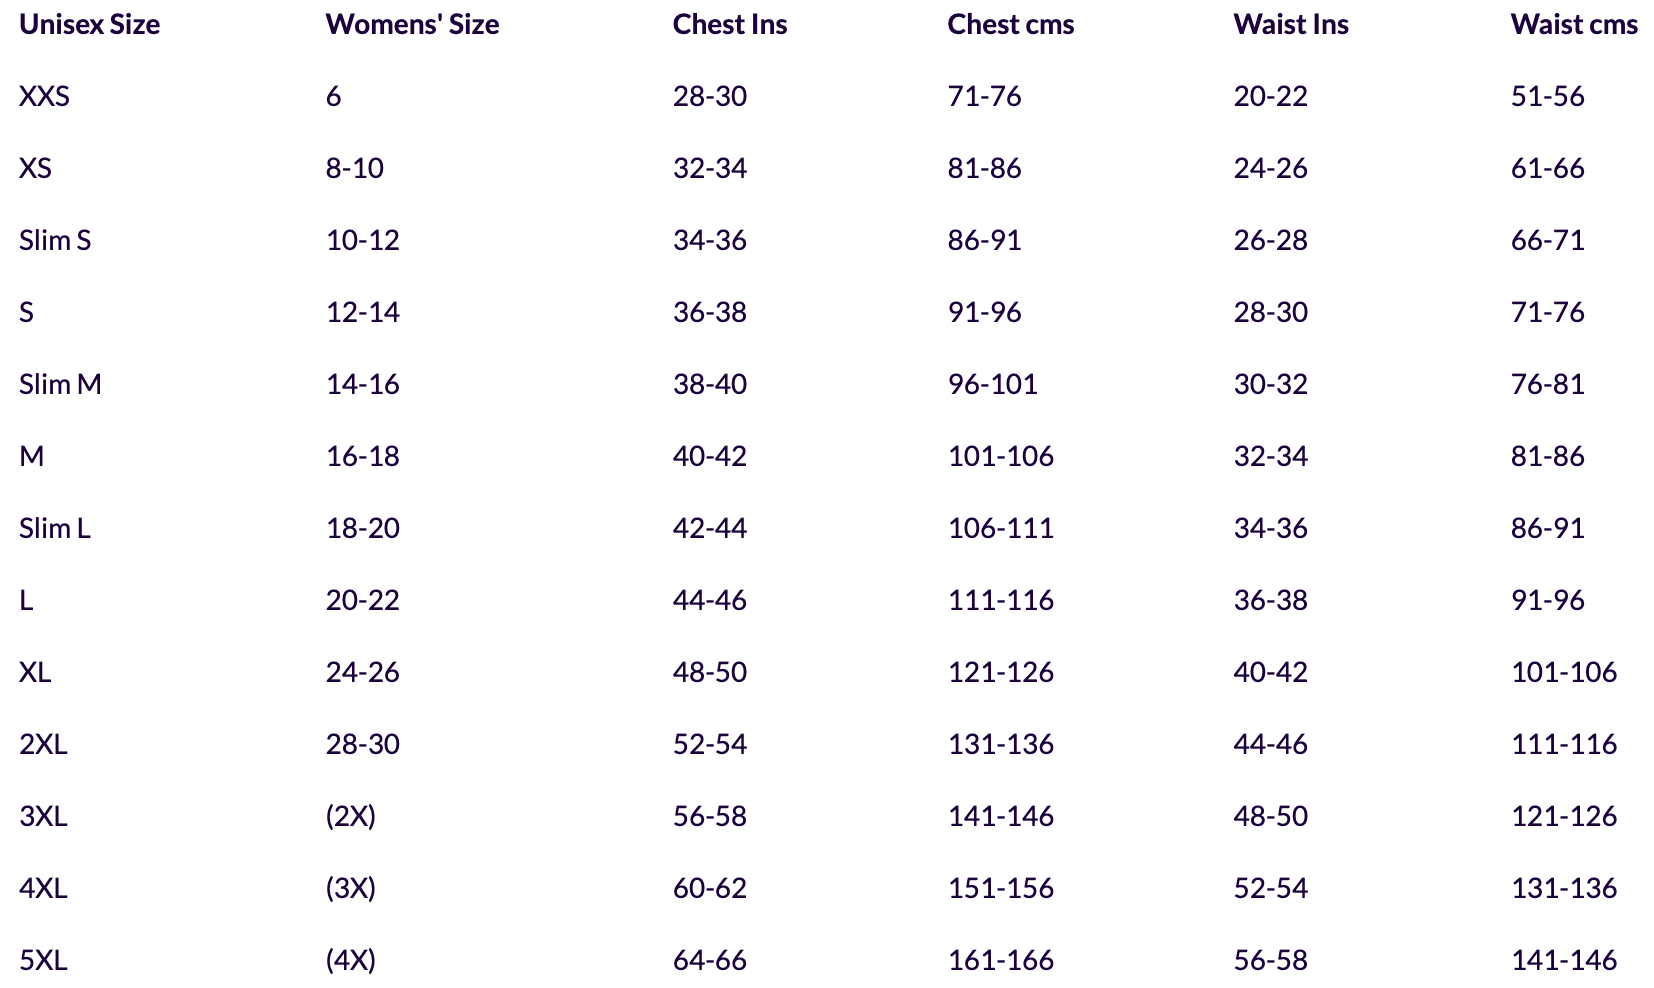Image resolution: width=1654 pixels, height=988 pixels.
Task: Select the XXS unisex size cell
Action: click(44, 96)
